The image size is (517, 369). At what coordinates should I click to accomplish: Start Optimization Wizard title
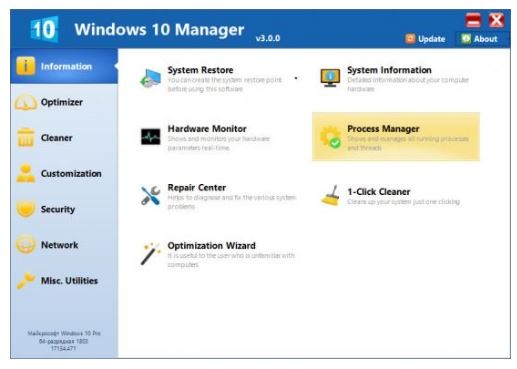pos(211,246)
